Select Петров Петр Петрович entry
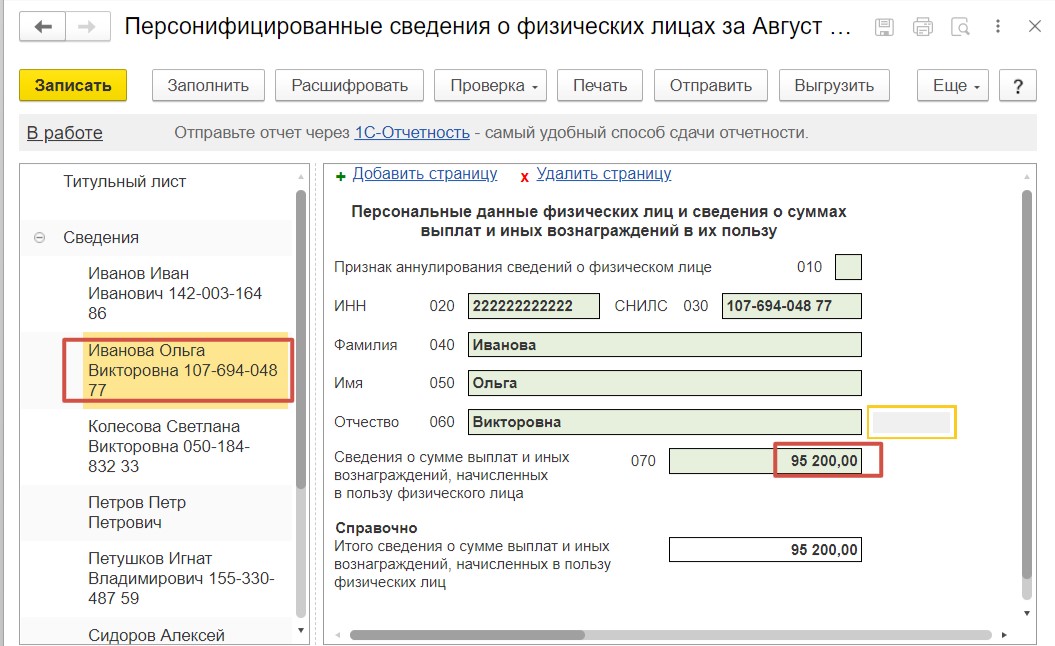This screenshot has width=1055, height=646. pos(137,512)
